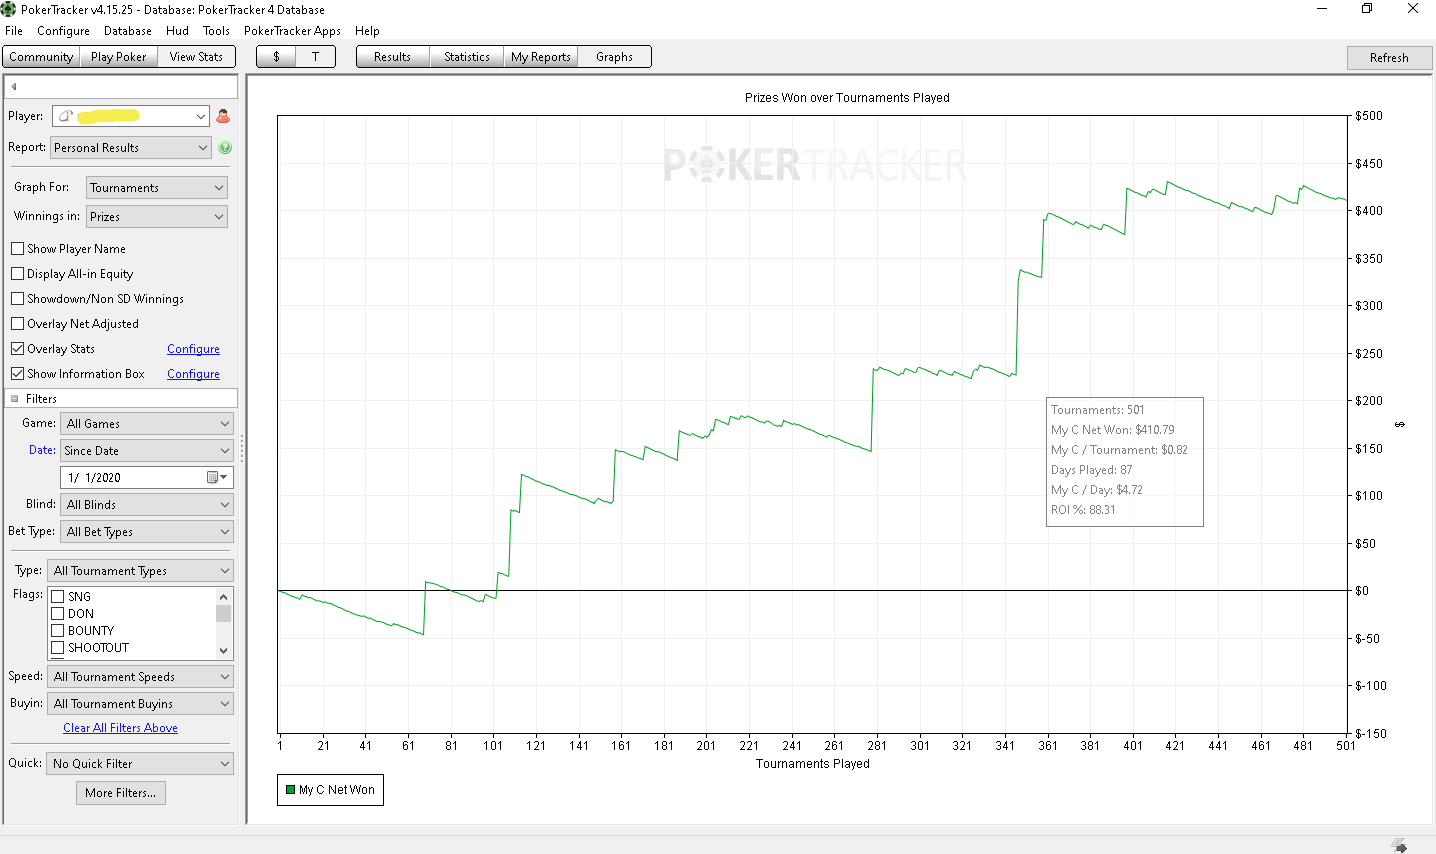Open the Type dropdown showing All Tournament Types

point(141,571)
